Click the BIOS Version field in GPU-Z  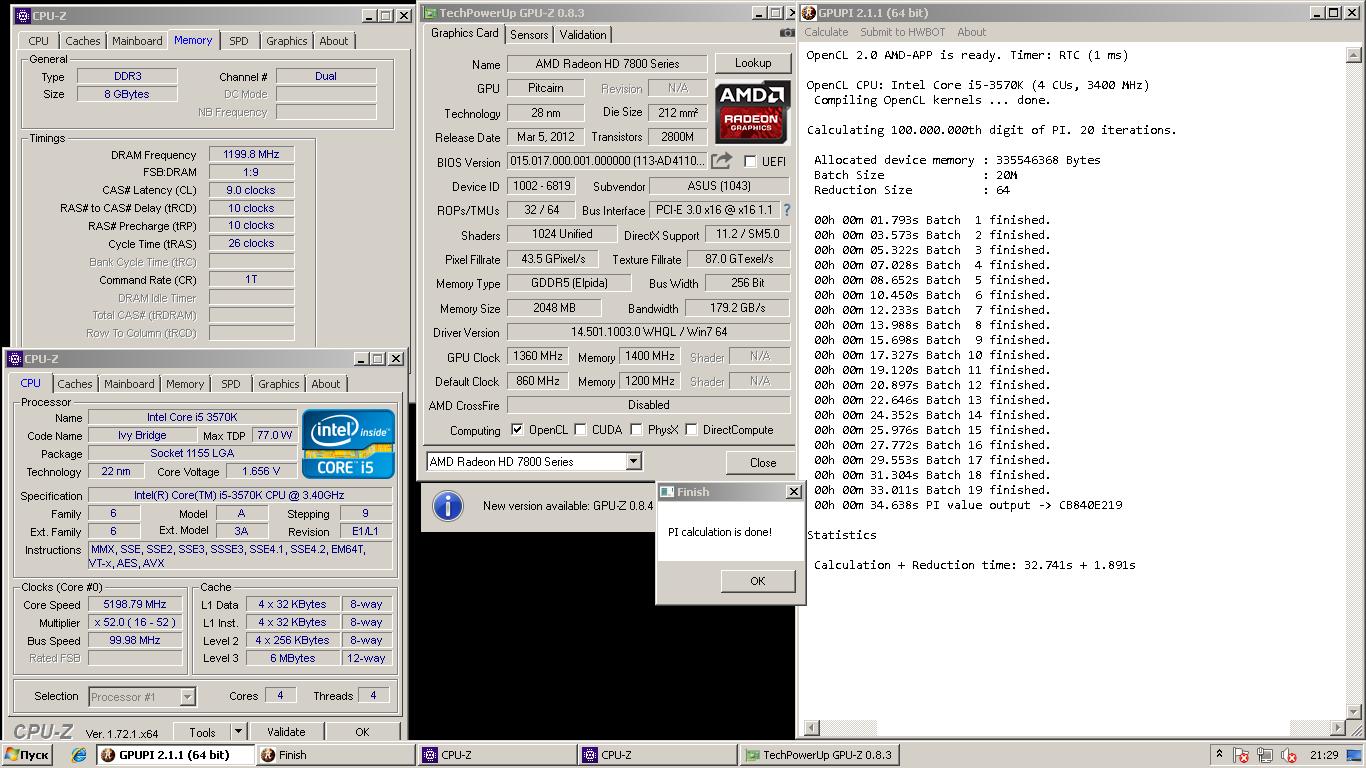point(607,161)
